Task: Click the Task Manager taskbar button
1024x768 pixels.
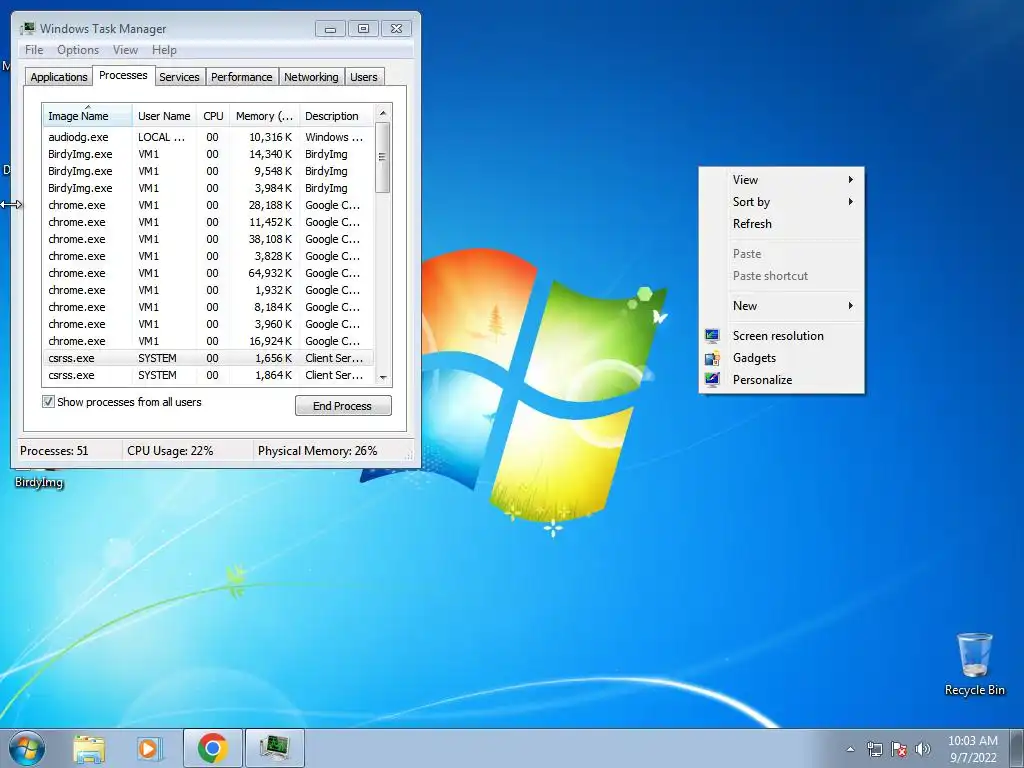Action: [274, 748]
